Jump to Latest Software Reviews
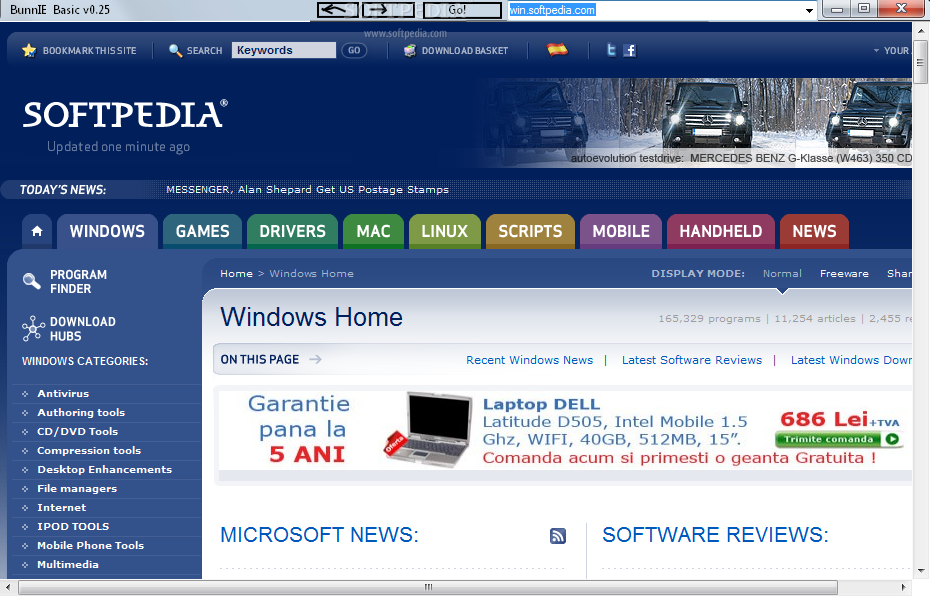Screen dimensions: 930x597 (x=692, y=360)
